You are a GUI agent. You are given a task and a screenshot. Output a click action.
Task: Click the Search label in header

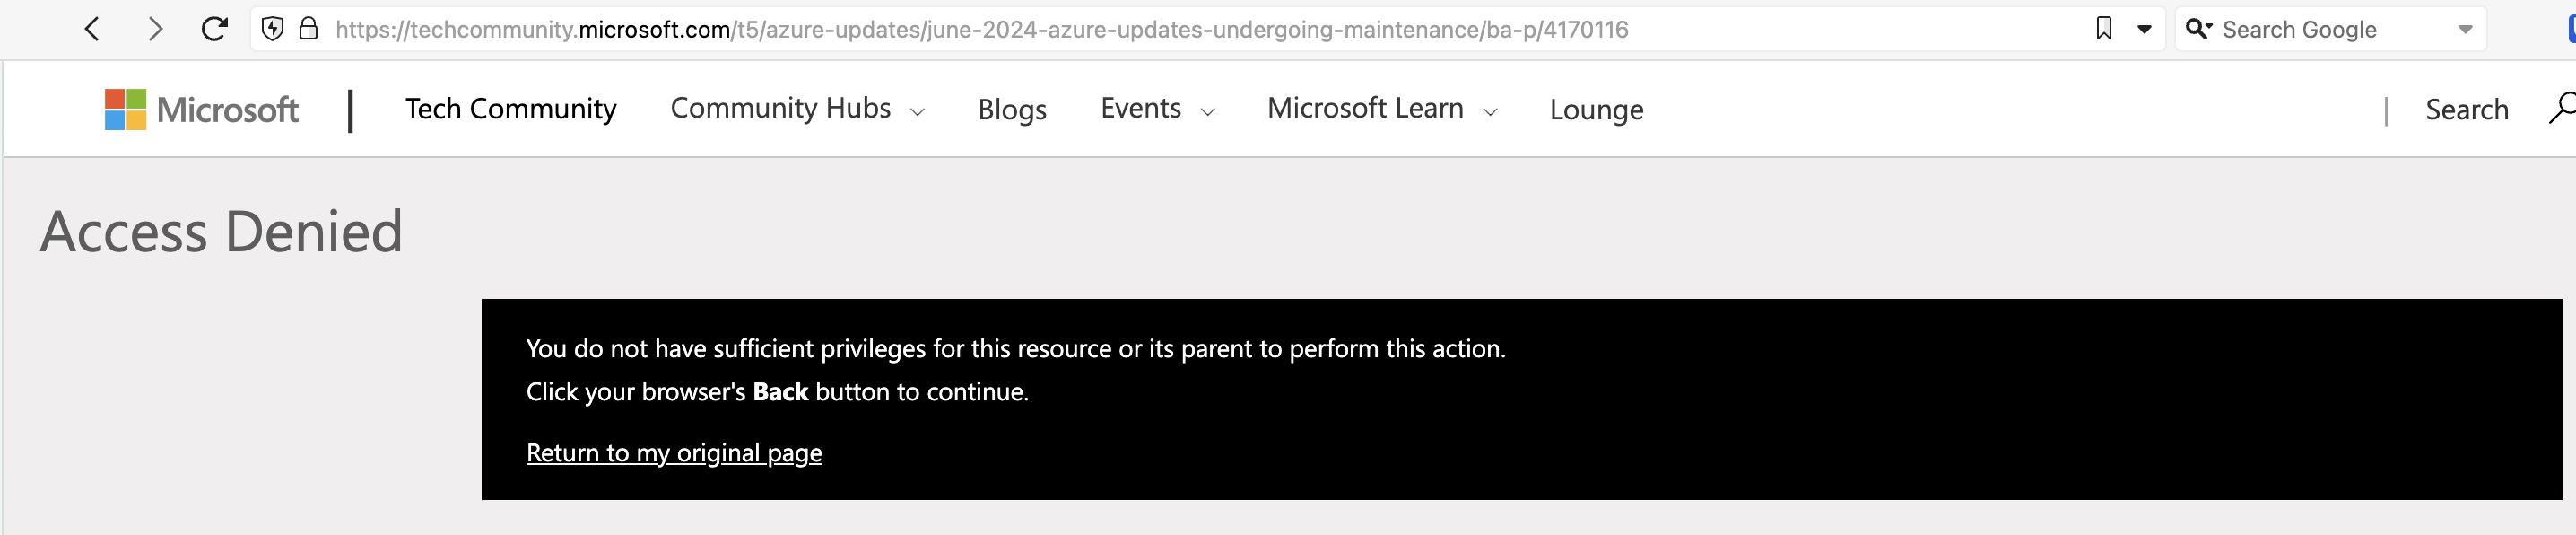pyautogui.click(x=2466, y=109)
